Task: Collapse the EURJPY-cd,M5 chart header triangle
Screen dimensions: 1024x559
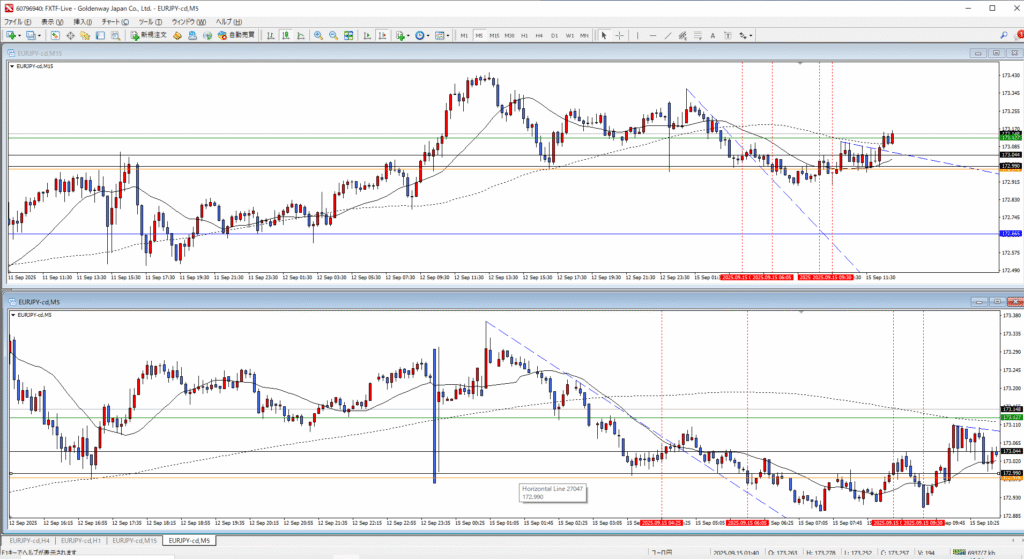Action: (x=12, y=315)
